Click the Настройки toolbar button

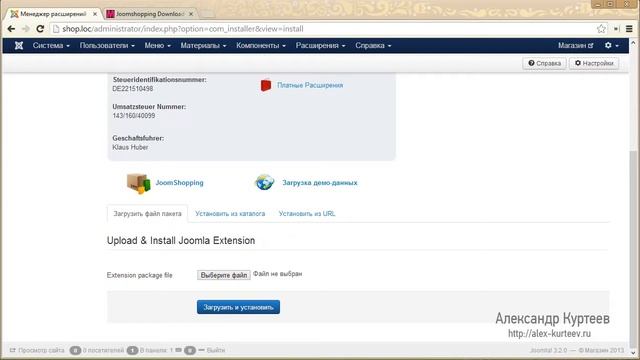pyautogui.click(x=594, y=63)
